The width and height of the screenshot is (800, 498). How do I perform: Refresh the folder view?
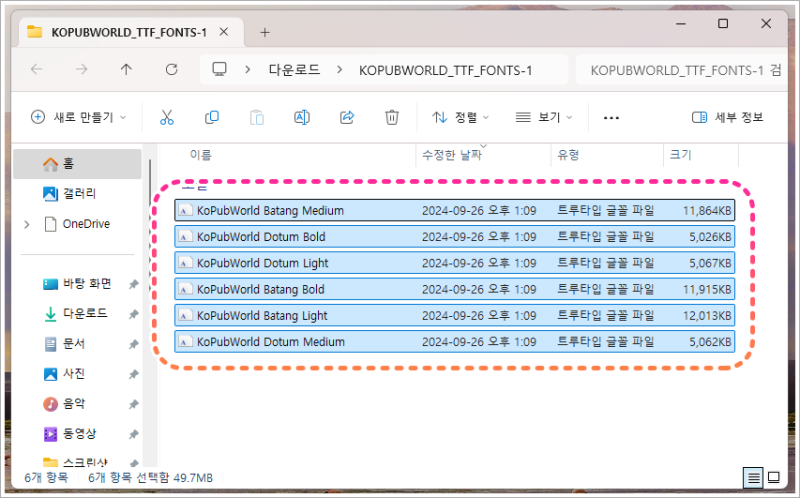click(171, 69)
